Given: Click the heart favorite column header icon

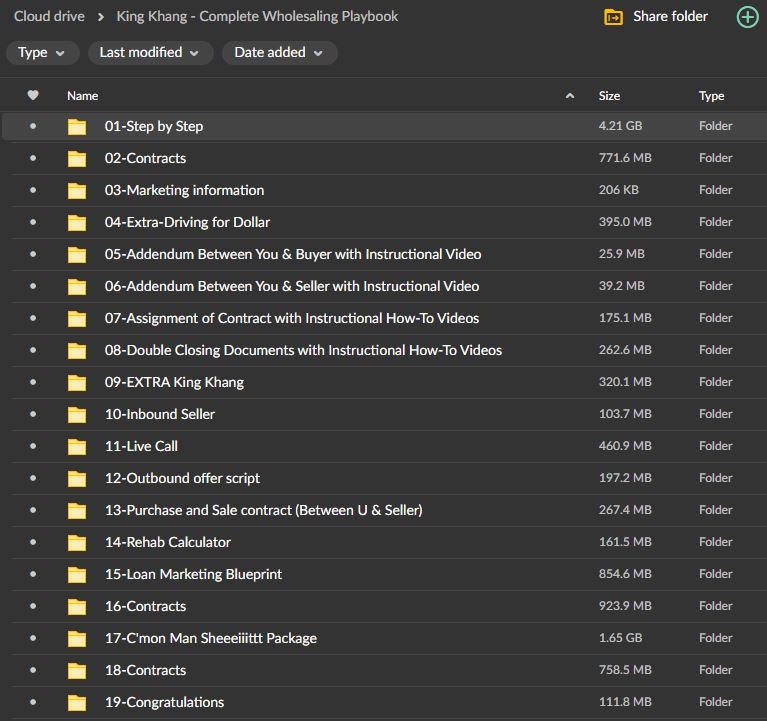Looking at the screenshot, I should (x=33, y=96).
